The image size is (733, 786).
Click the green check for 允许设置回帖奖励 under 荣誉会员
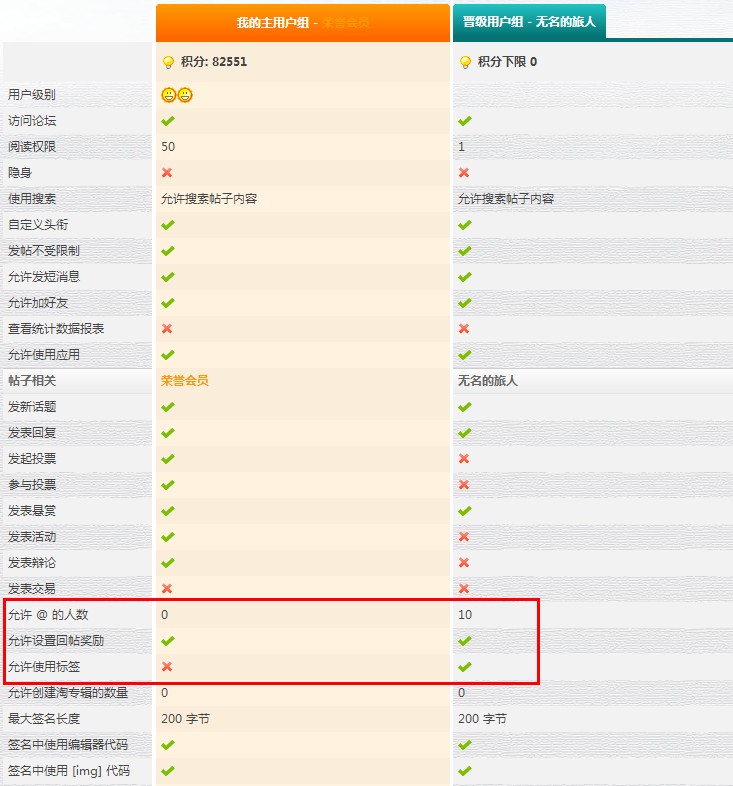tap(167, 641)
